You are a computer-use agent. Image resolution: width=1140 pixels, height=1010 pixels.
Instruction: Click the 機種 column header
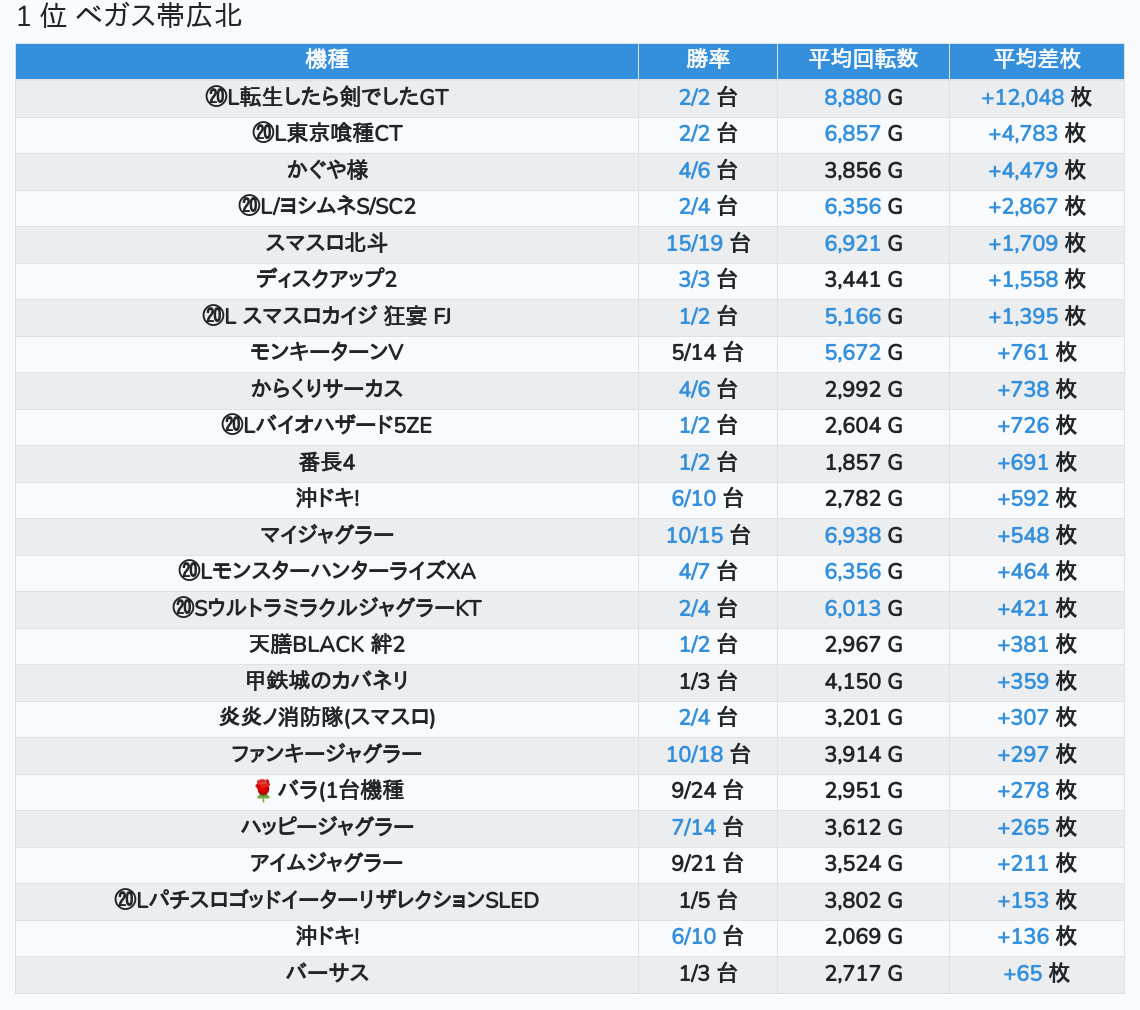coord(326,59)
